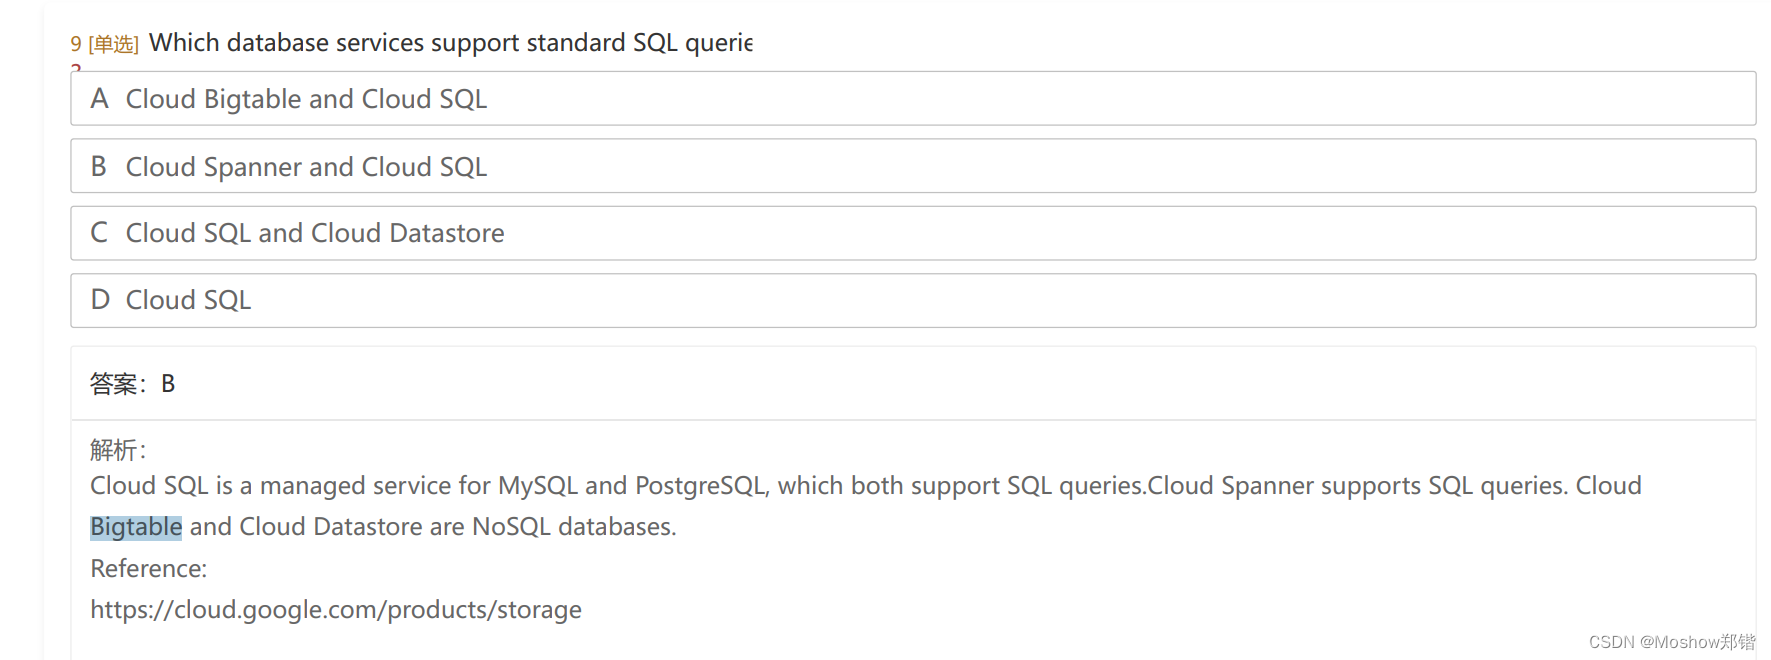Click the letter A option marker
The height and width of the screenshot is (660, 1771).
tap(99, 99)
